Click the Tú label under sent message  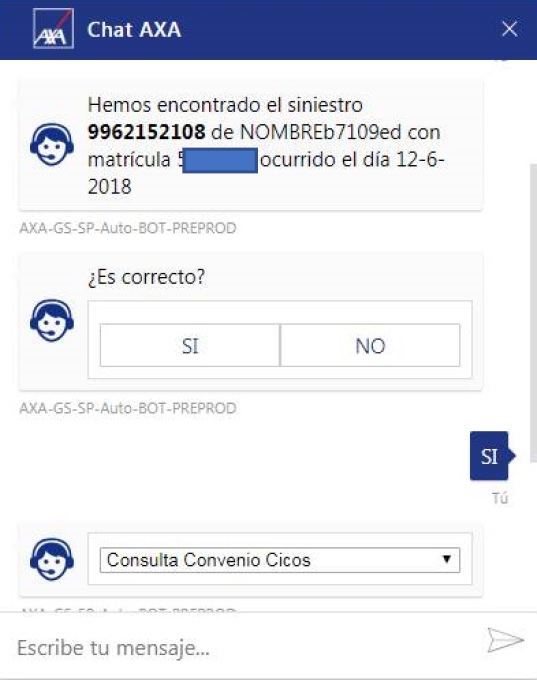[x=500, y=498]
